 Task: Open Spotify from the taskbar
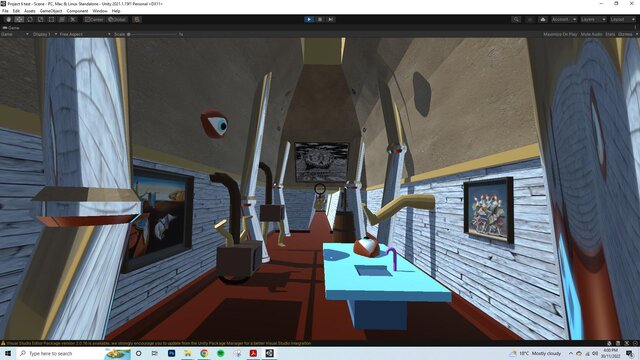220,353
